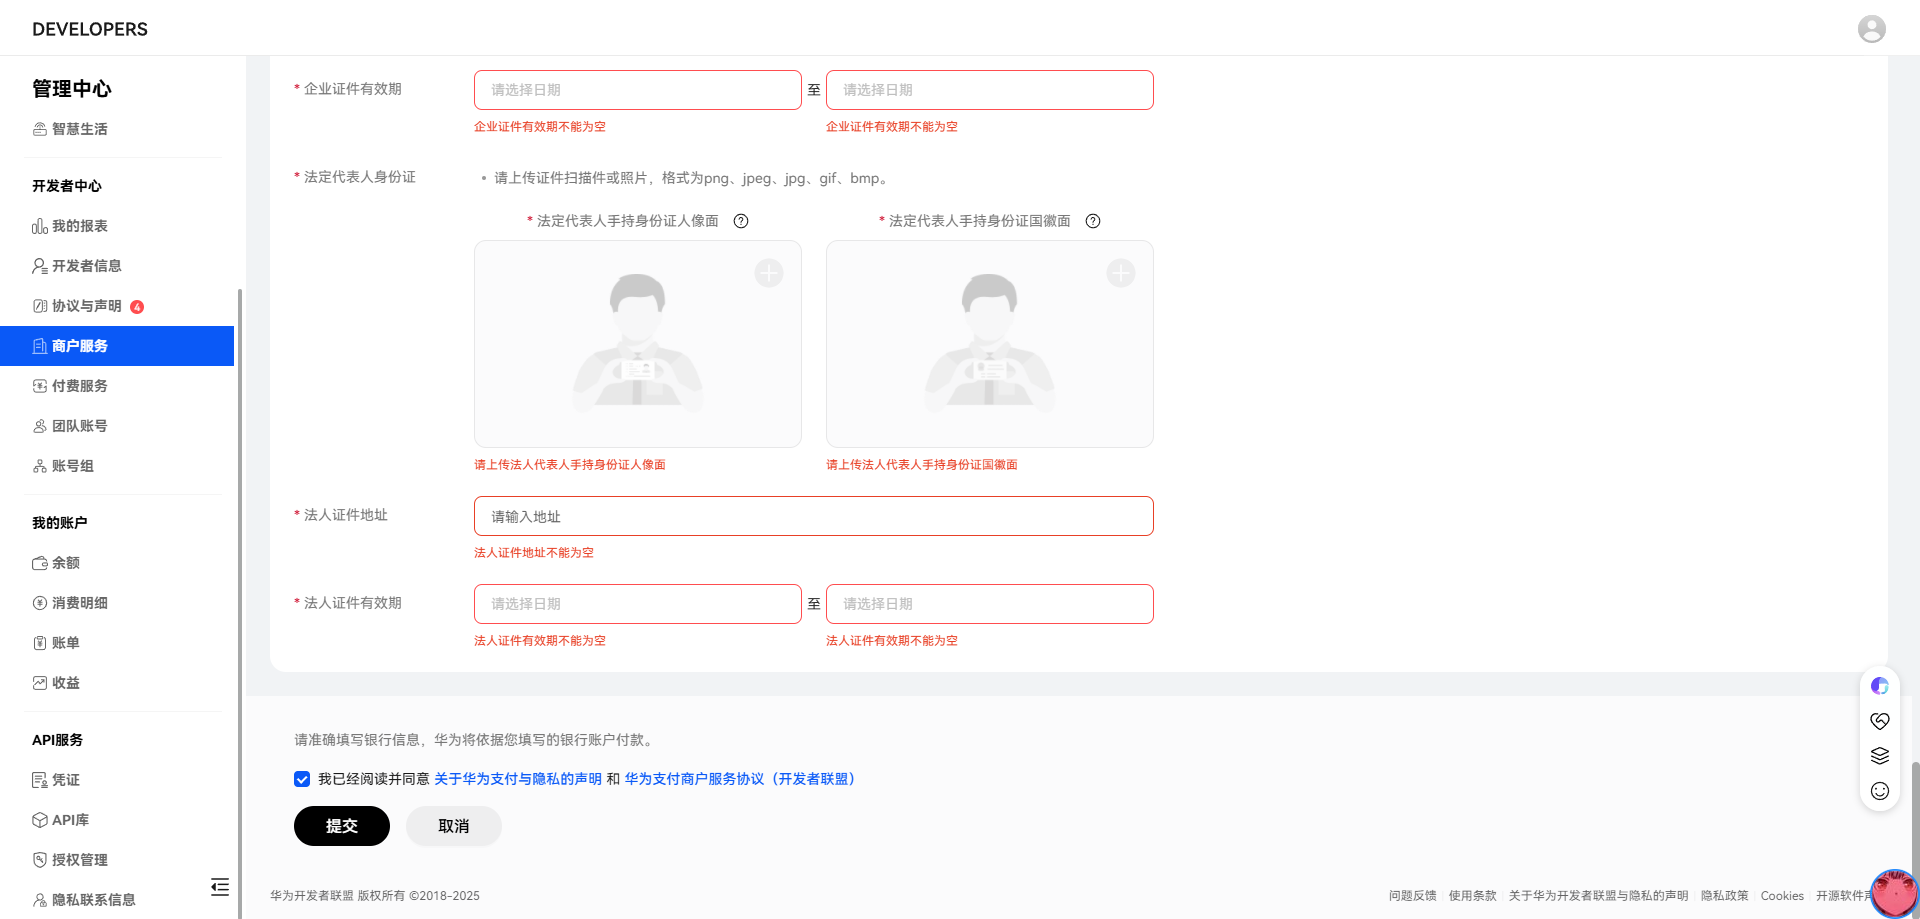Image resolution: width=1920 pixels, height=919 pixels.
Task: Click plus icon to upload ID emblem side
Action: tap(1121, 273)
